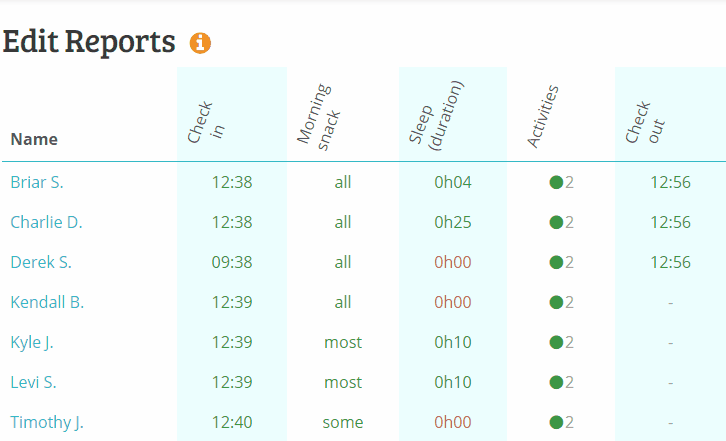This screenshot has width=726, height=441.
Task: Edit Charlie D.'s 0h25 sleep duration
Action: click(453, 222)
